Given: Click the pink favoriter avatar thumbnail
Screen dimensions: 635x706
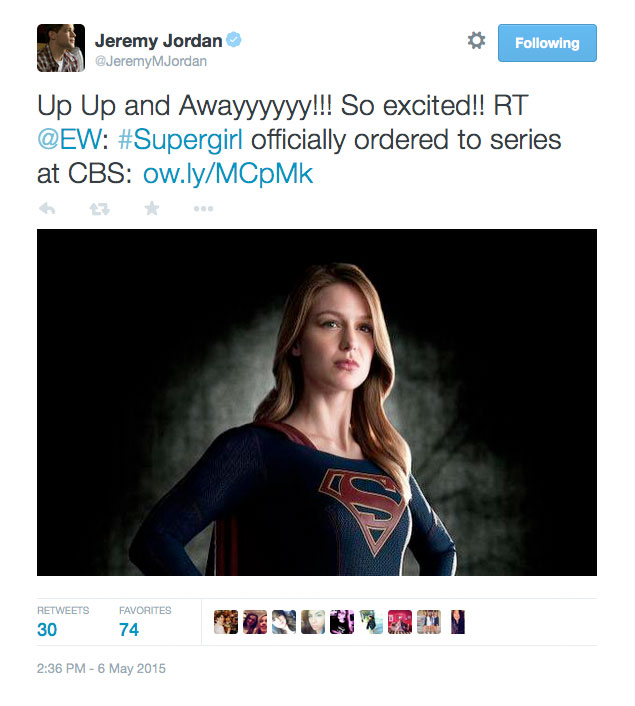Looking at the screenshot, I should pyautogui.click(x=400, y=622).
